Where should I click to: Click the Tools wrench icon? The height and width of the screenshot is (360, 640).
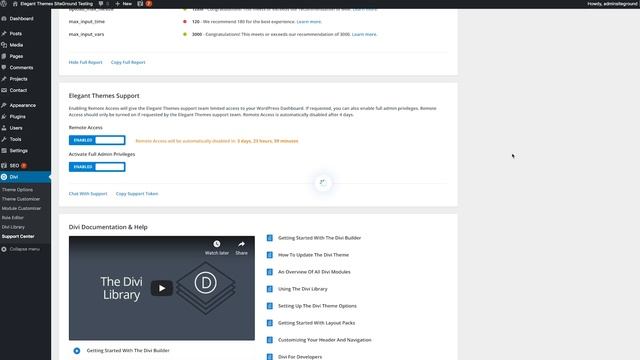click(x=4, y=139)
